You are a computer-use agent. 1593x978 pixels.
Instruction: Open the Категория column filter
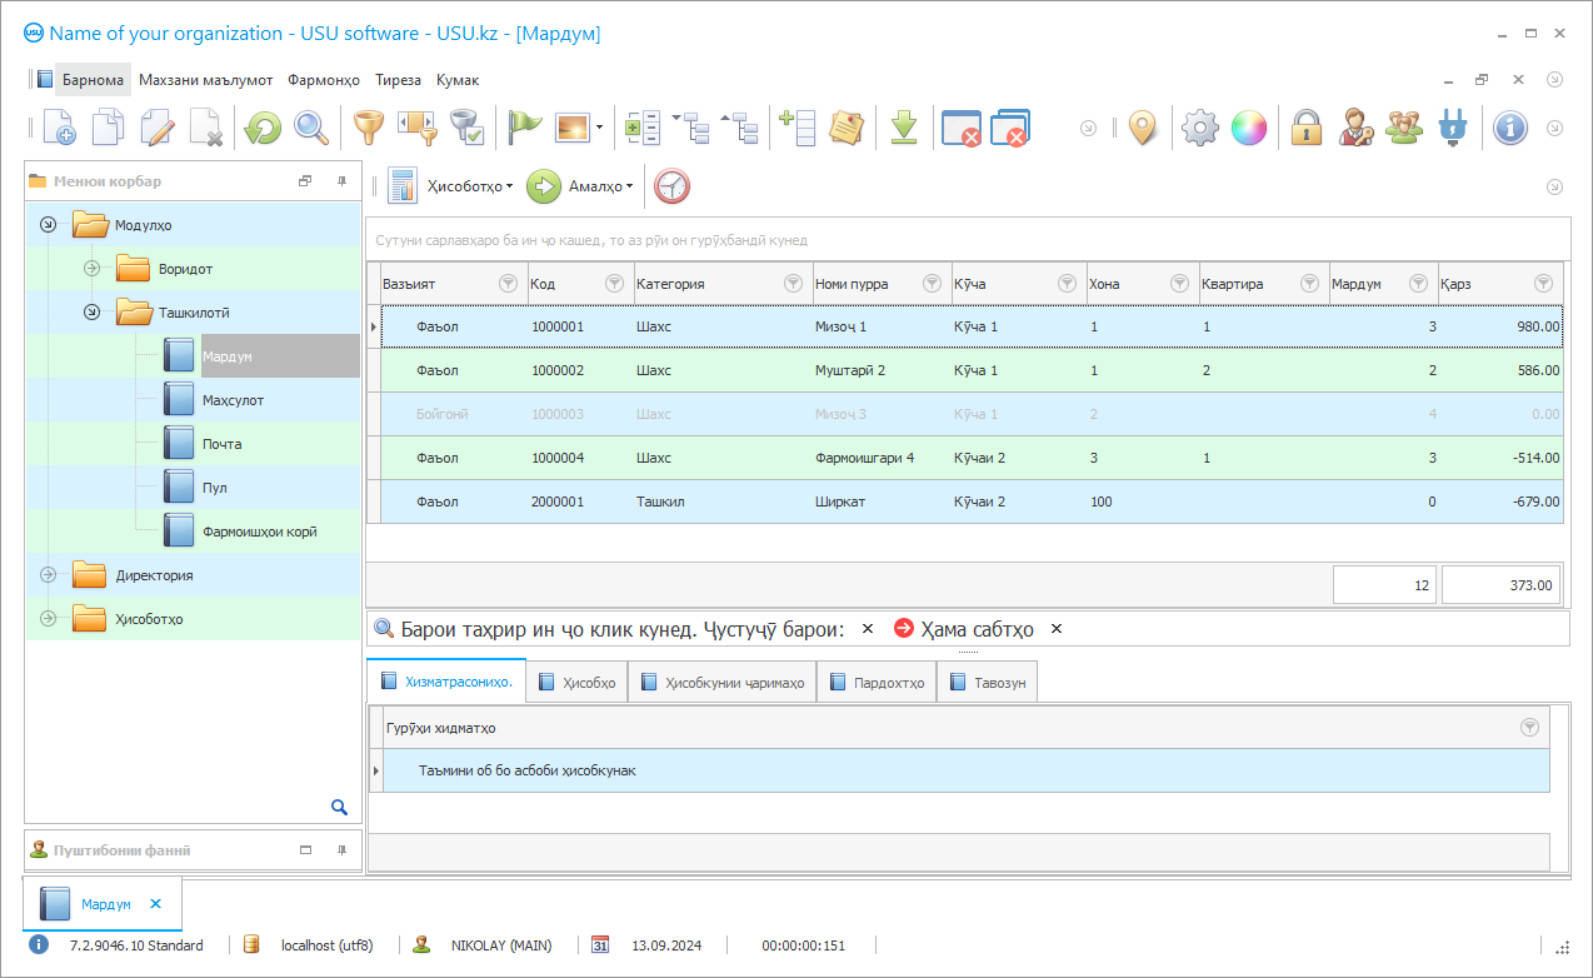coord(793,284)
